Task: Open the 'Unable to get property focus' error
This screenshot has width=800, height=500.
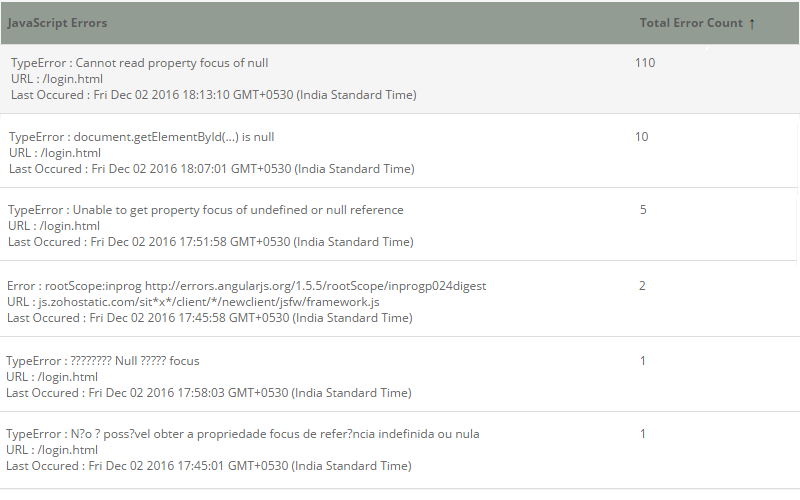Action: [x=206, y=210]
